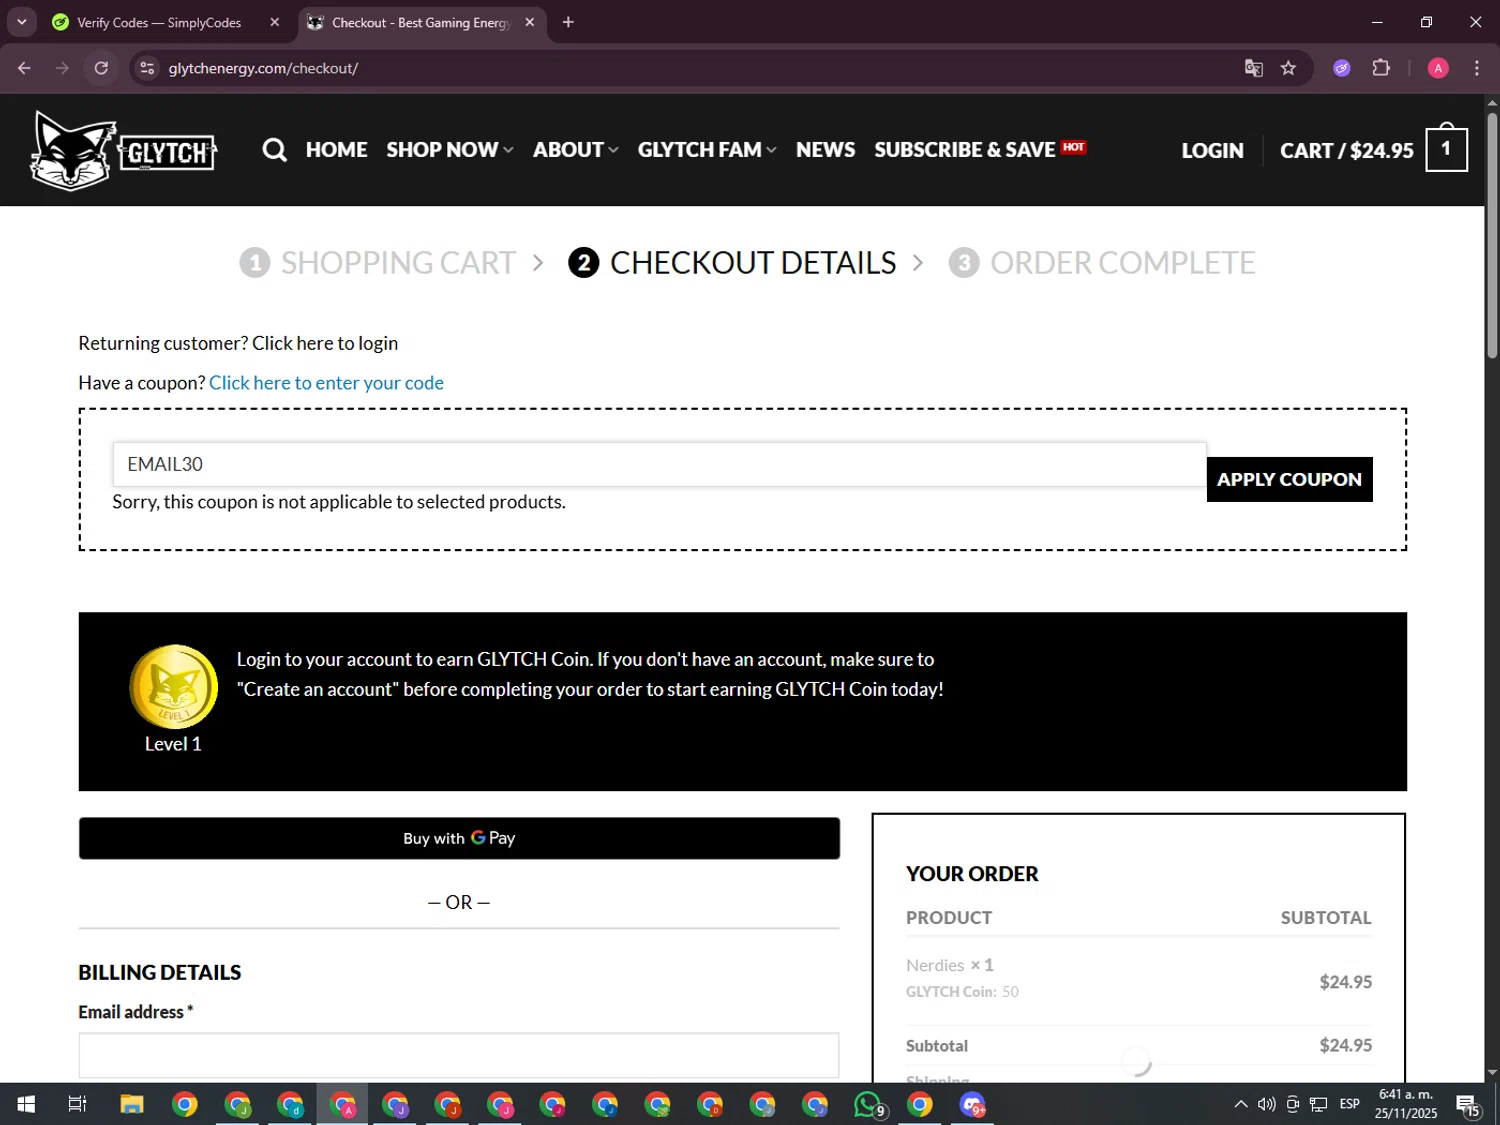This screenshot has height=1125, width=1500.
Task: Click the coupon not applicable error message
Action: [339, 502]
